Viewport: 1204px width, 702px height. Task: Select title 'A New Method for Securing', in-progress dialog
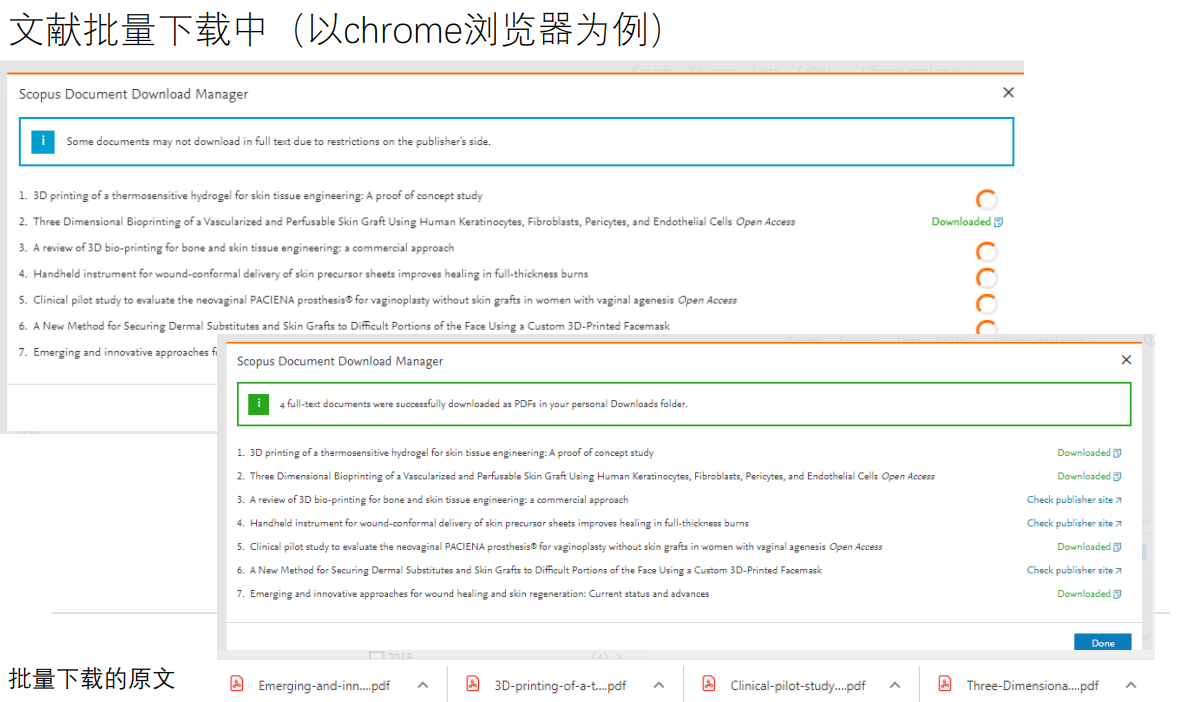click(x=351, y=326)
